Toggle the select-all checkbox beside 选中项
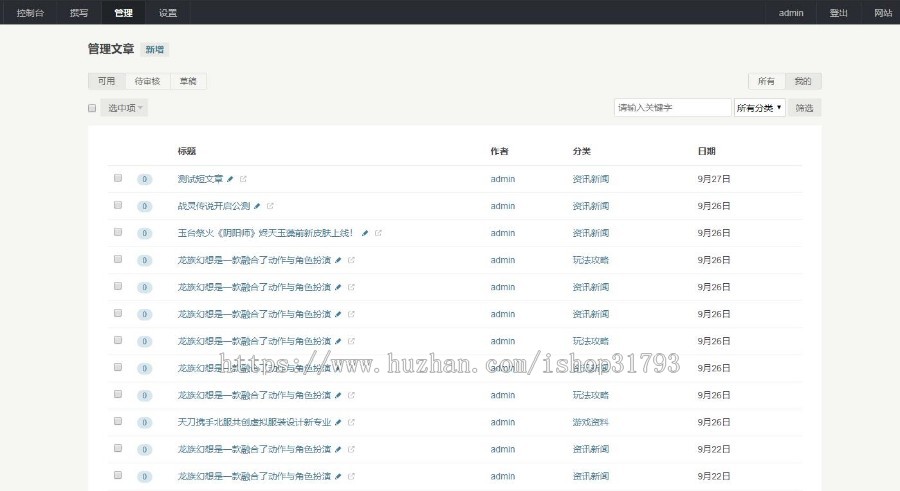Viewport: 900px width, 491px height. tap(92, 108)
